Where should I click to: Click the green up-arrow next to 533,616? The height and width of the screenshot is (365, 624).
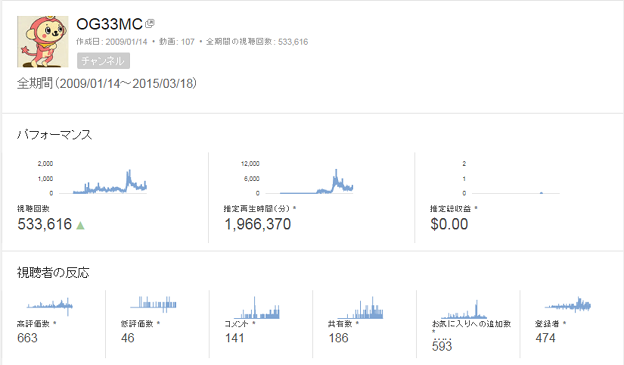(80, 225)
